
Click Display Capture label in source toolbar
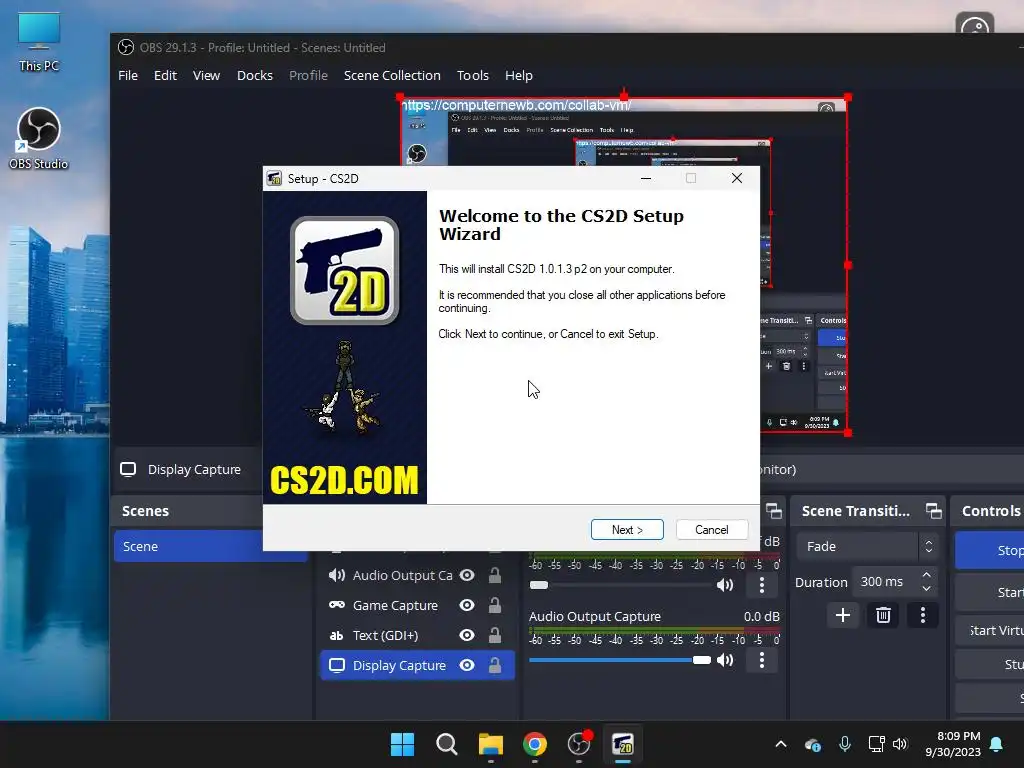(x=194, y=470)
